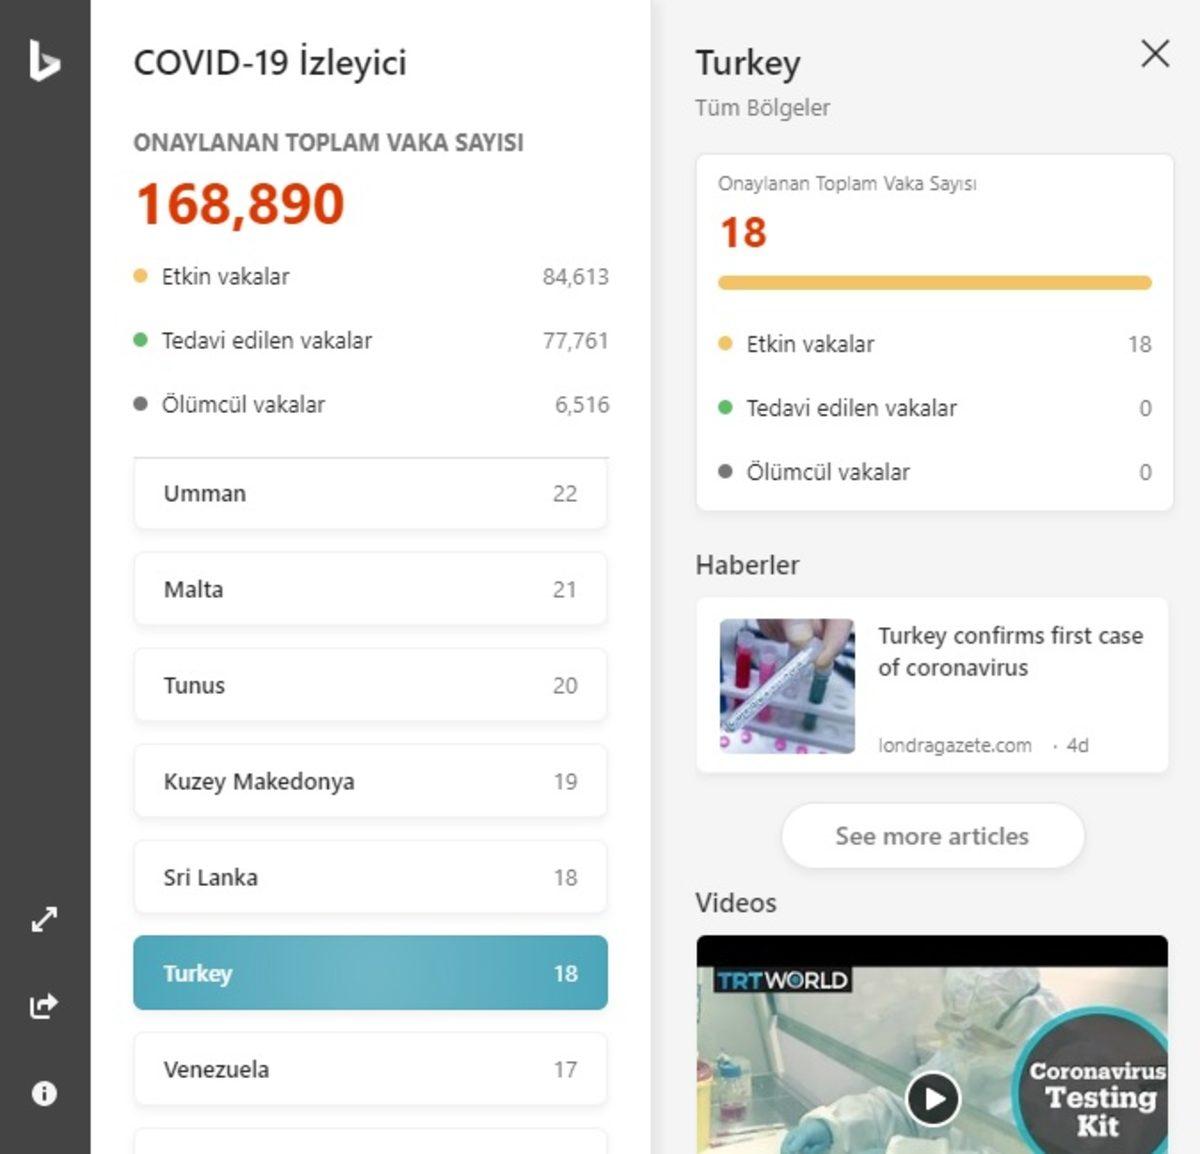Click the Bing logo

click(x=44, y=62)
